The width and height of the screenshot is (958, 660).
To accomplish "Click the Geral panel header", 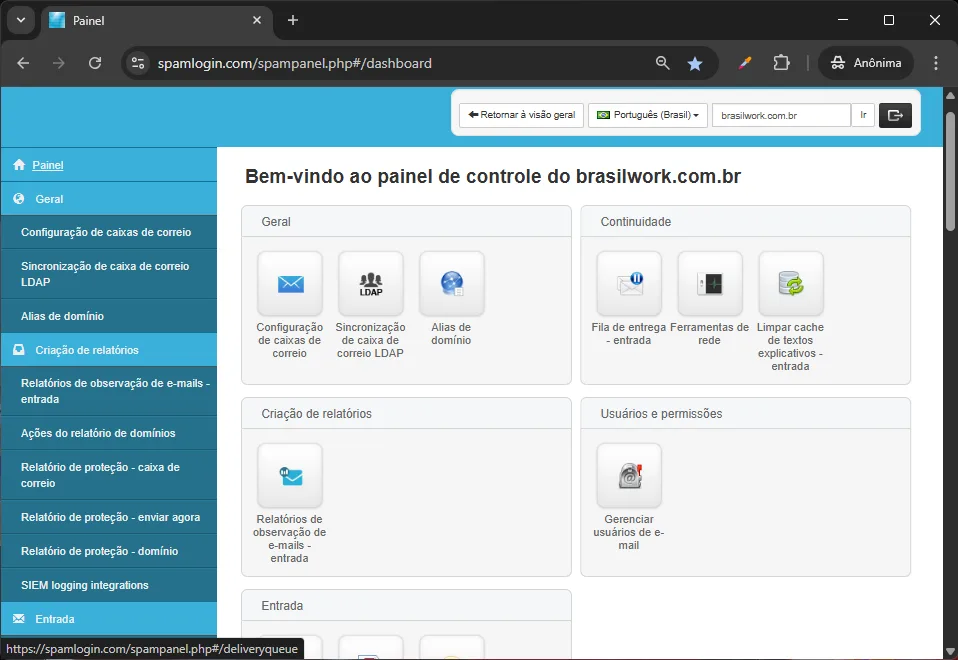I will pos(406,221).
